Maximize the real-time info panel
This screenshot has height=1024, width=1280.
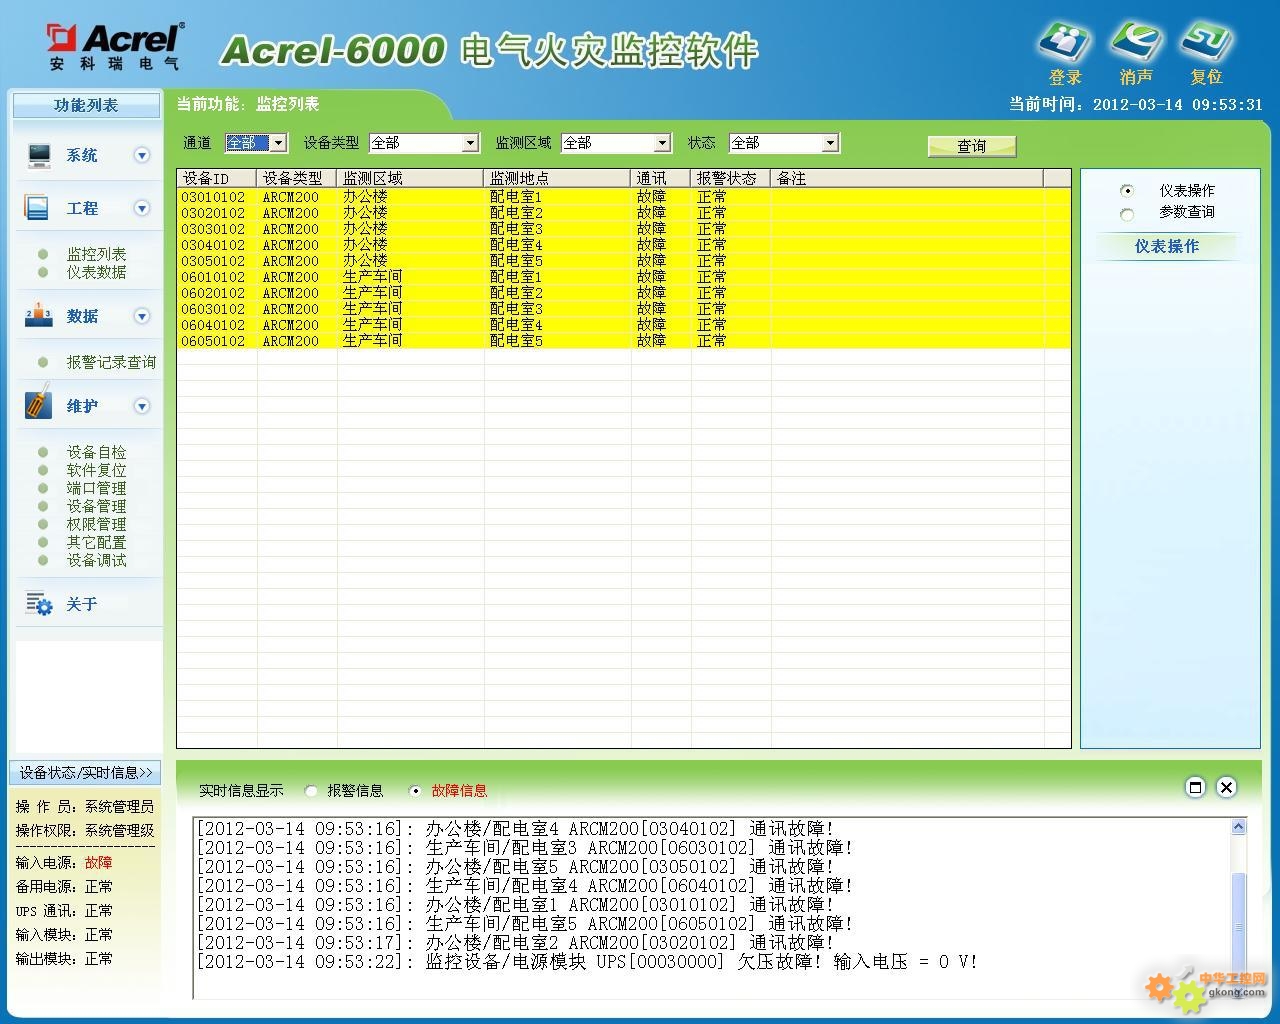1195,787
